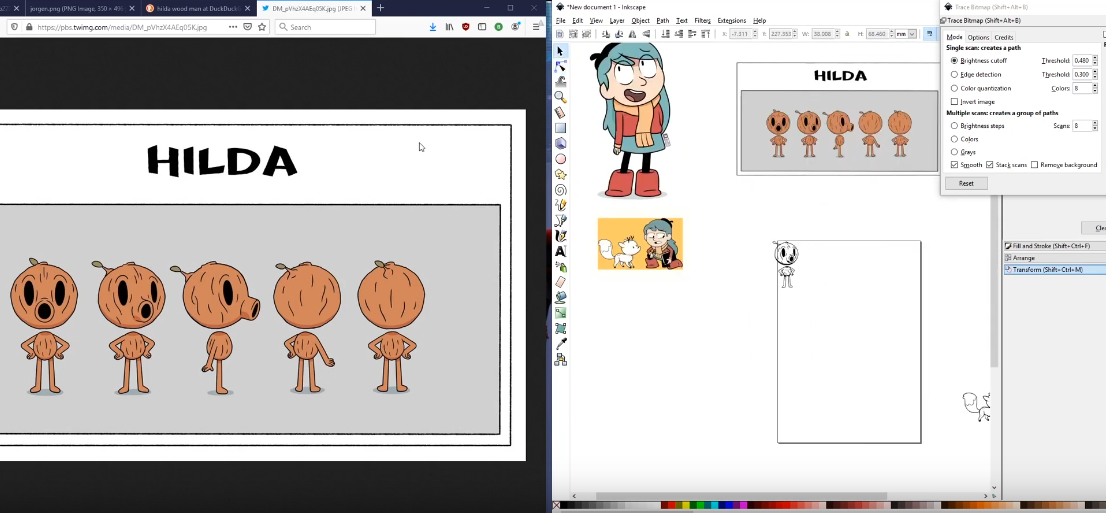Switch to Credits tab in Trace Bitmap

[1003, 37]
